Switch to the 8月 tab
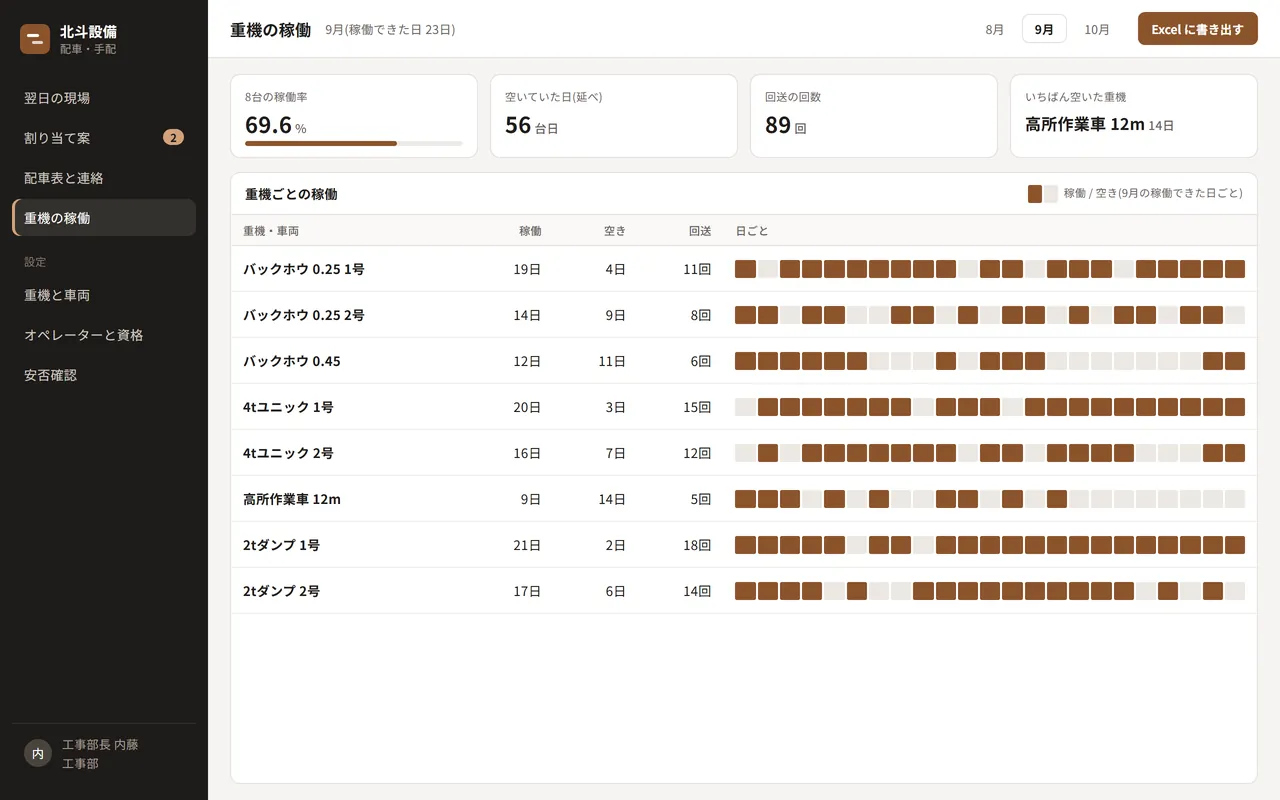The width and height of the screenshot is (1280, 800). click(x=994, y=29)
